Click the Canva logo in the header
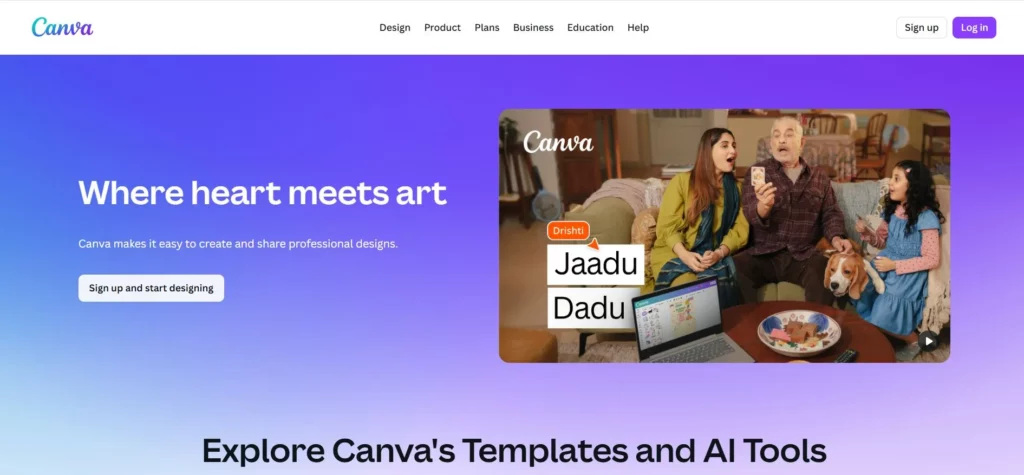This screenshot has width=1024, height=475. pyautogui.click(x=62, y=27)
